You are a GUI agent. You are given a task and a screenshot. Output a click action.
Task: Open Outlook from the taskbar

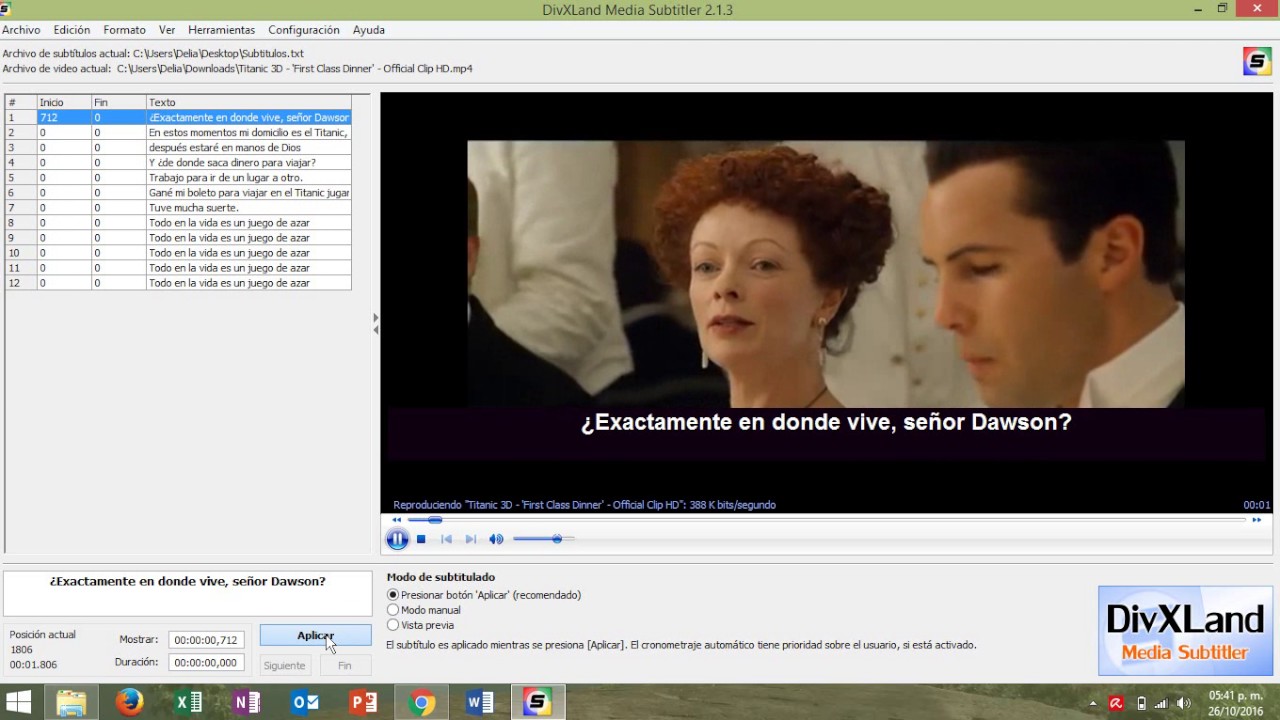(x=305, y=703)
